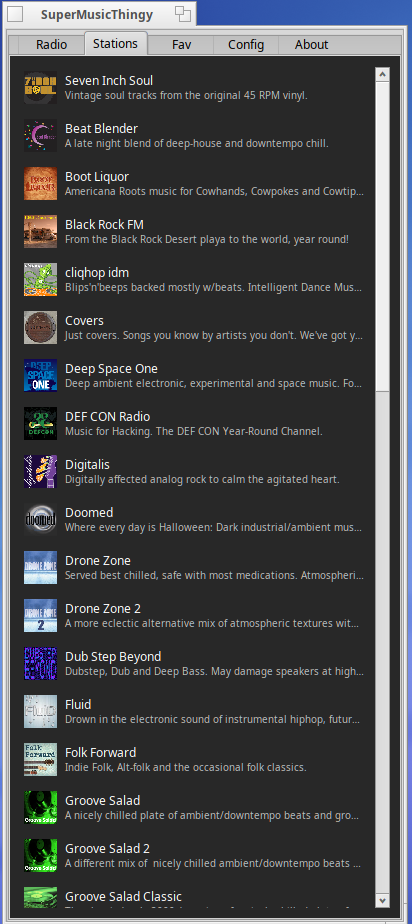Switch to the Radio tab
Screen dimensions: 412x924
tap(51, 45)
